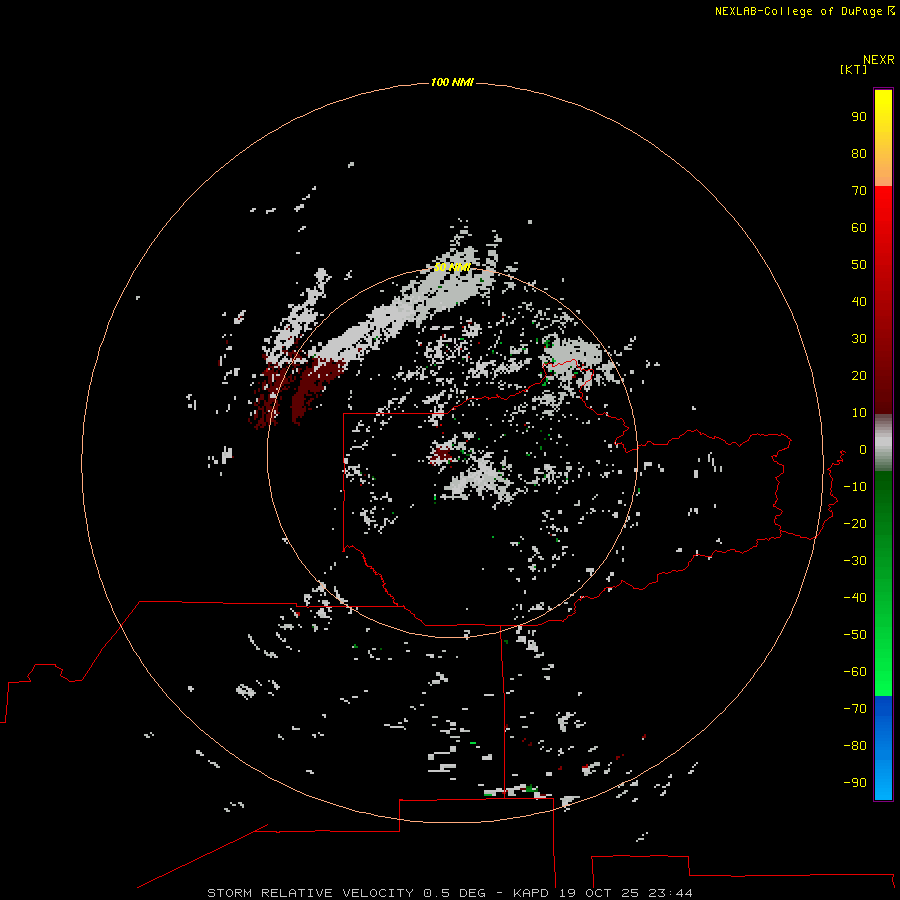
Task: Click the 19 OCT 25 date in caption
Action: pos(600,893)
